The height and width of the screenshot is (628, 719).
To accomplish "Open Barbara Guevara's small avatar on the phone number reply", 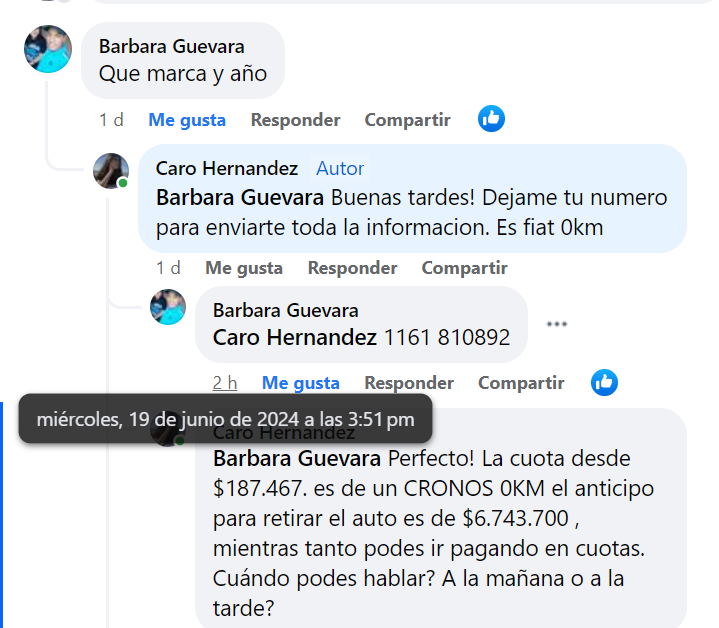I will pos(168,307).
